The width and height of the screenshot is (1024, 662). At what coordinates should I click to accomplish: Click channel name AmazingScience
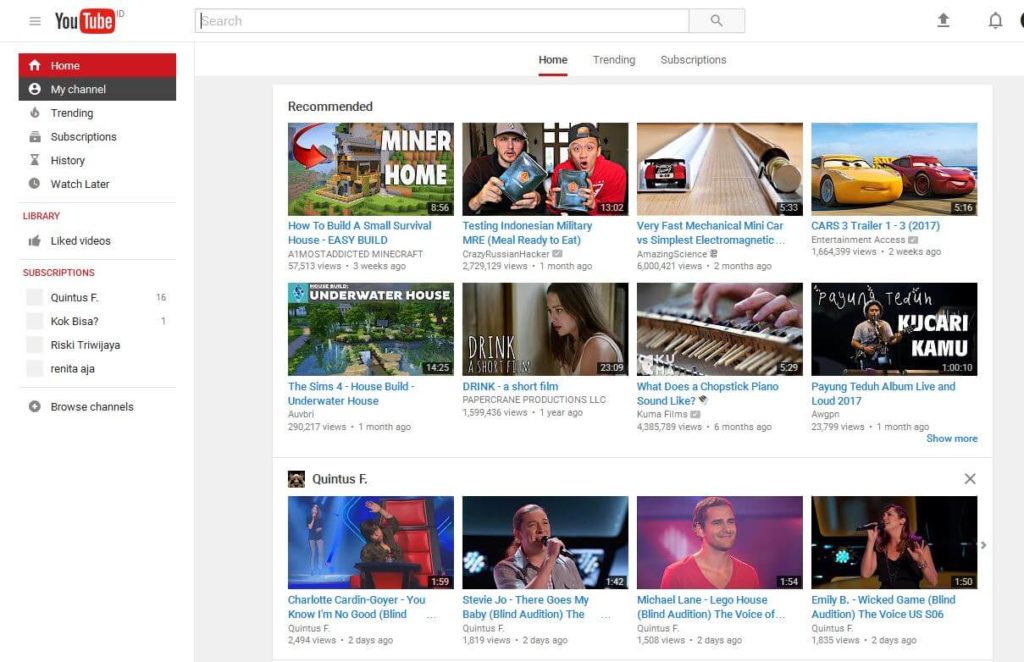[x=672, y=254]
